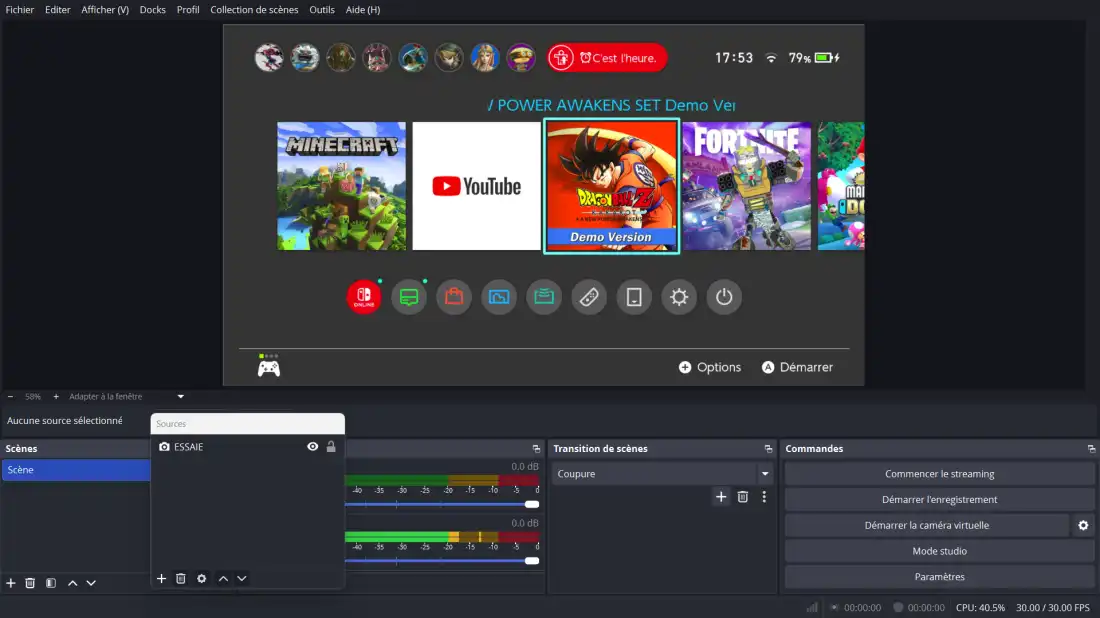Open scene filters icon in Scènes panel
Image resolution: width=1100 pixels, height=618 pixels.
pos(51,583)
